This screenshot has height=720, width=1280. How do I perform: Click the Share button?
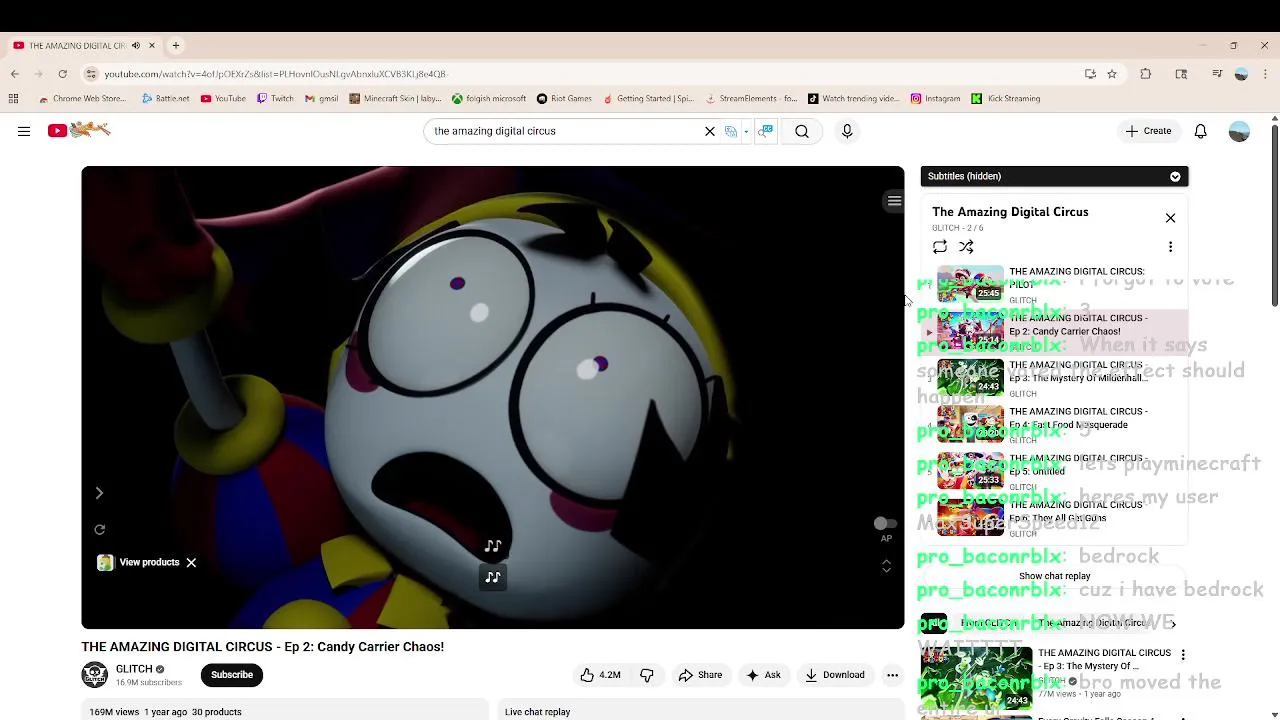(x=700, y=675)
